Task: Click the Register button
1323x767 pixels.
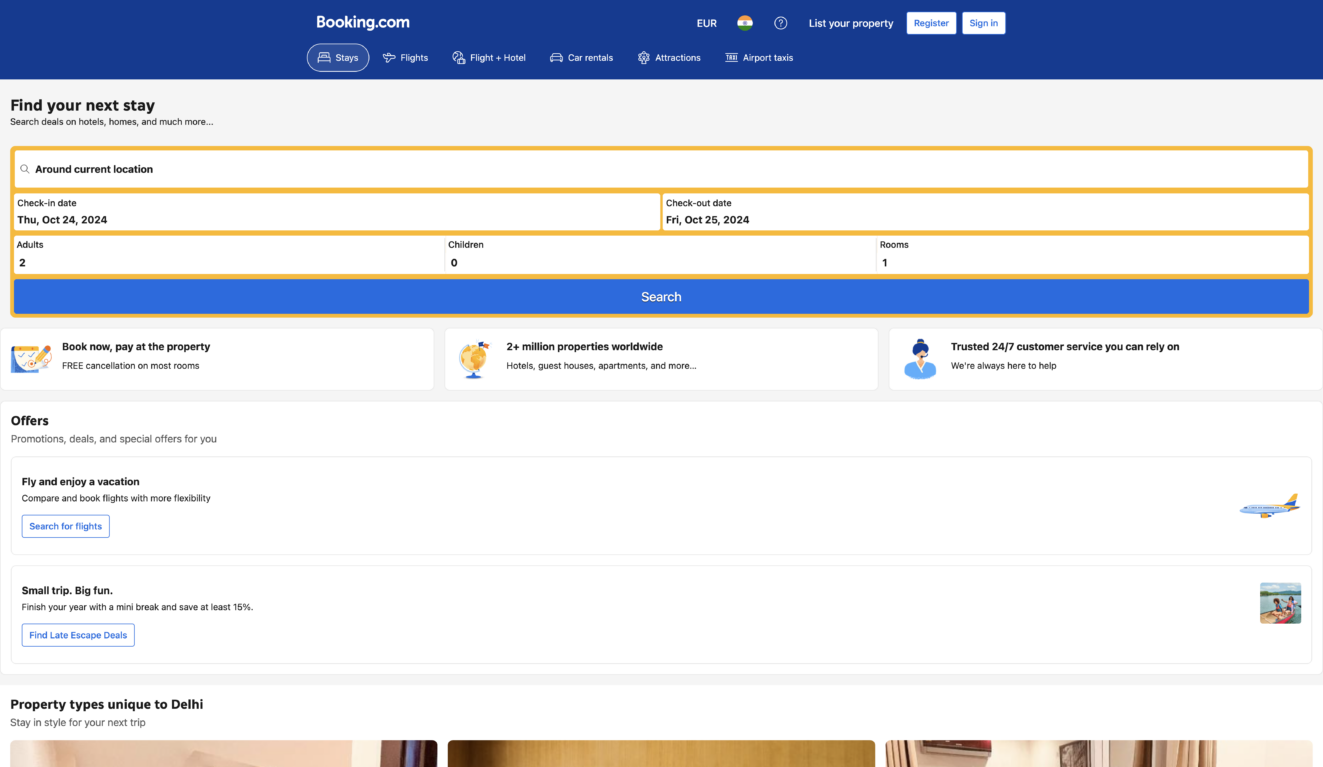Action: pyautogui.click(x=931, y=22)
